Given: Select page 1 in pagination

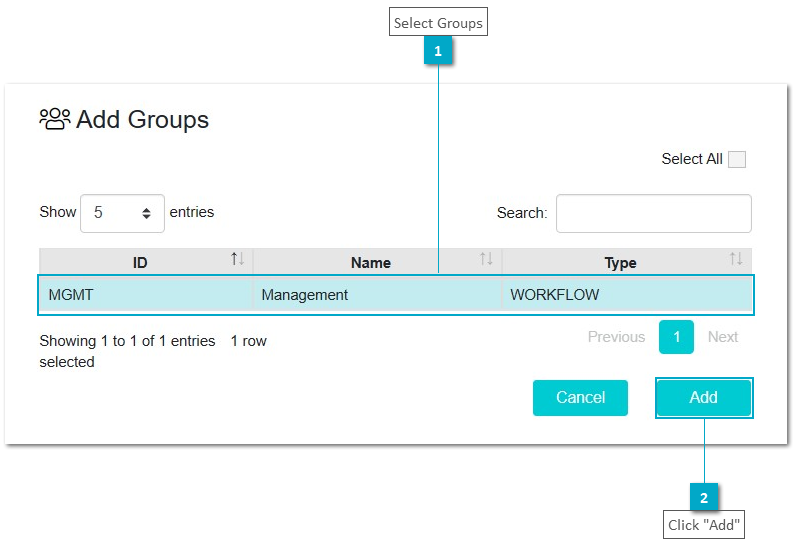Looking at the screenshot, I should point(676,337).
